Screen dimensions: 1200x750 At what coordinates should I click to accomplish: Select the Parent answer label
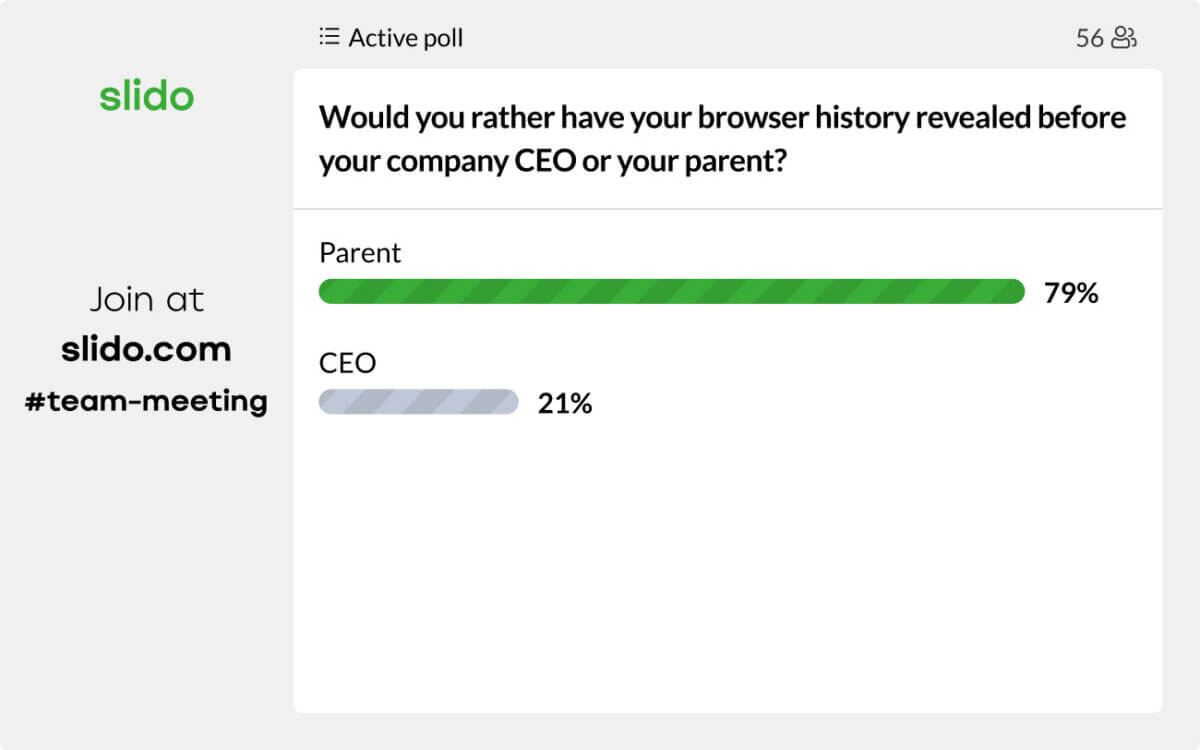(359, 253)
